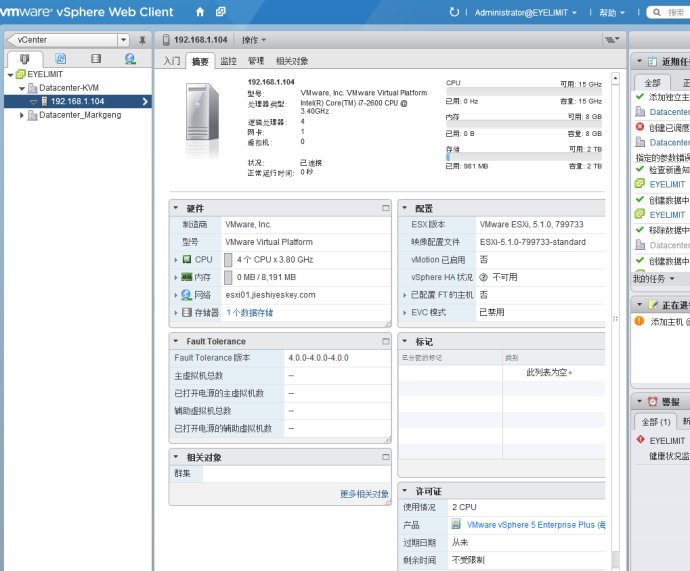Screen dimensions: 690x571
Task: Maximize the 相关对象 portlet
Action: coord(385,457)
